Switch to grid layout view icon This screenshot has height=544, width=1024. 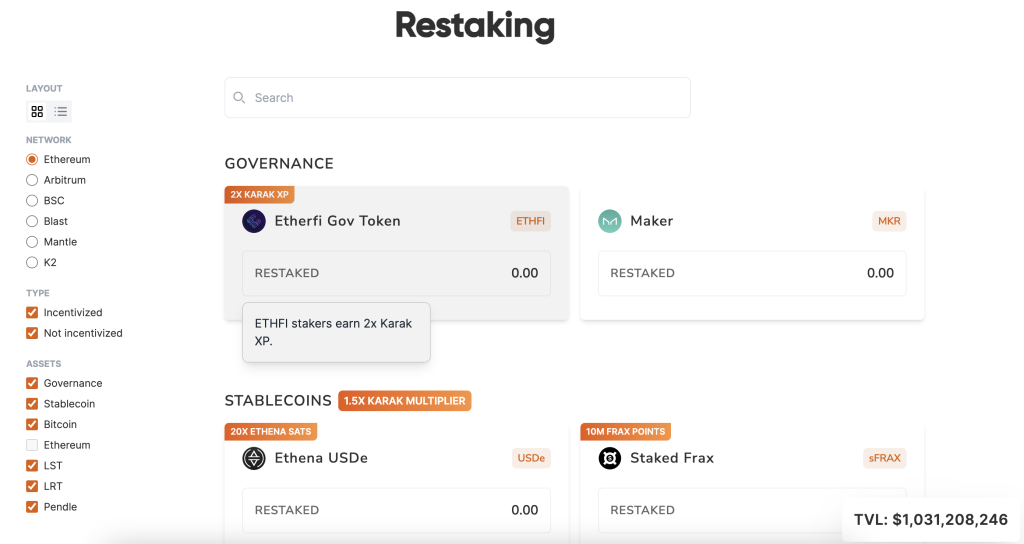tap(37, 112)
